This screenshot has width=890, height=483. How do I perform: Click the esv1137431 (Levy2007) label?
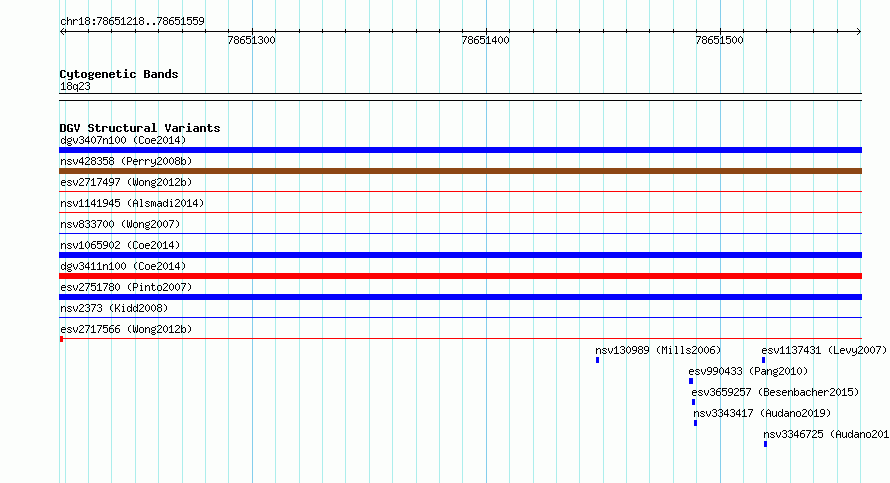(x=824, y=350)
